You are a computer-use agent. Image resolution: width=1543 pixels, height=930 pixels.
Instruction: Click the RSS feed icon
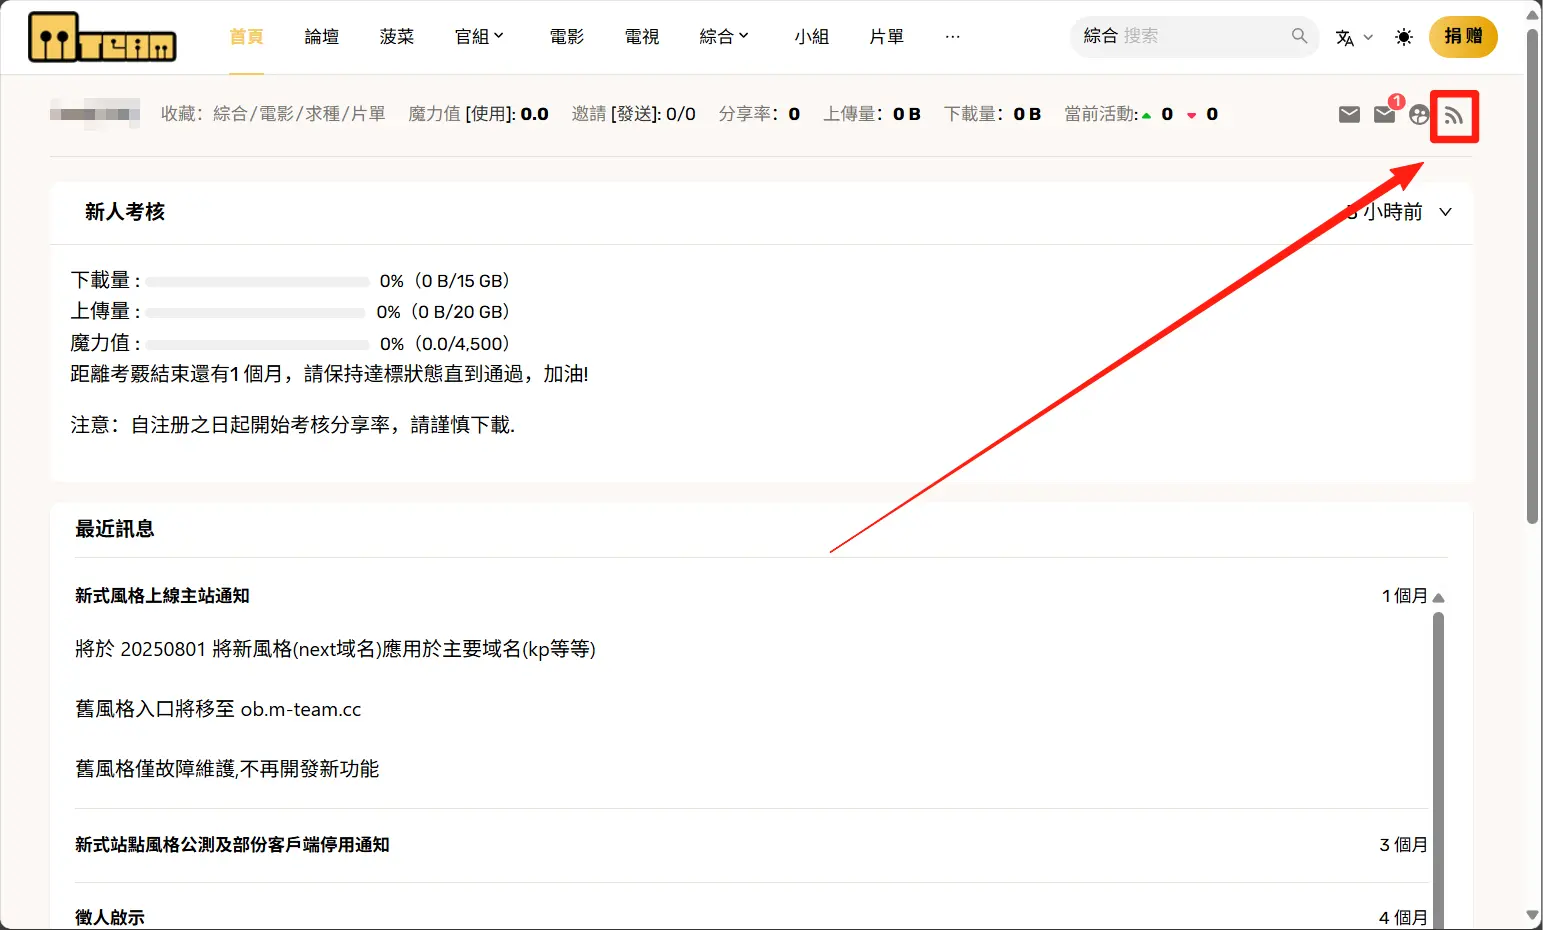click(x=1454, y=116)
